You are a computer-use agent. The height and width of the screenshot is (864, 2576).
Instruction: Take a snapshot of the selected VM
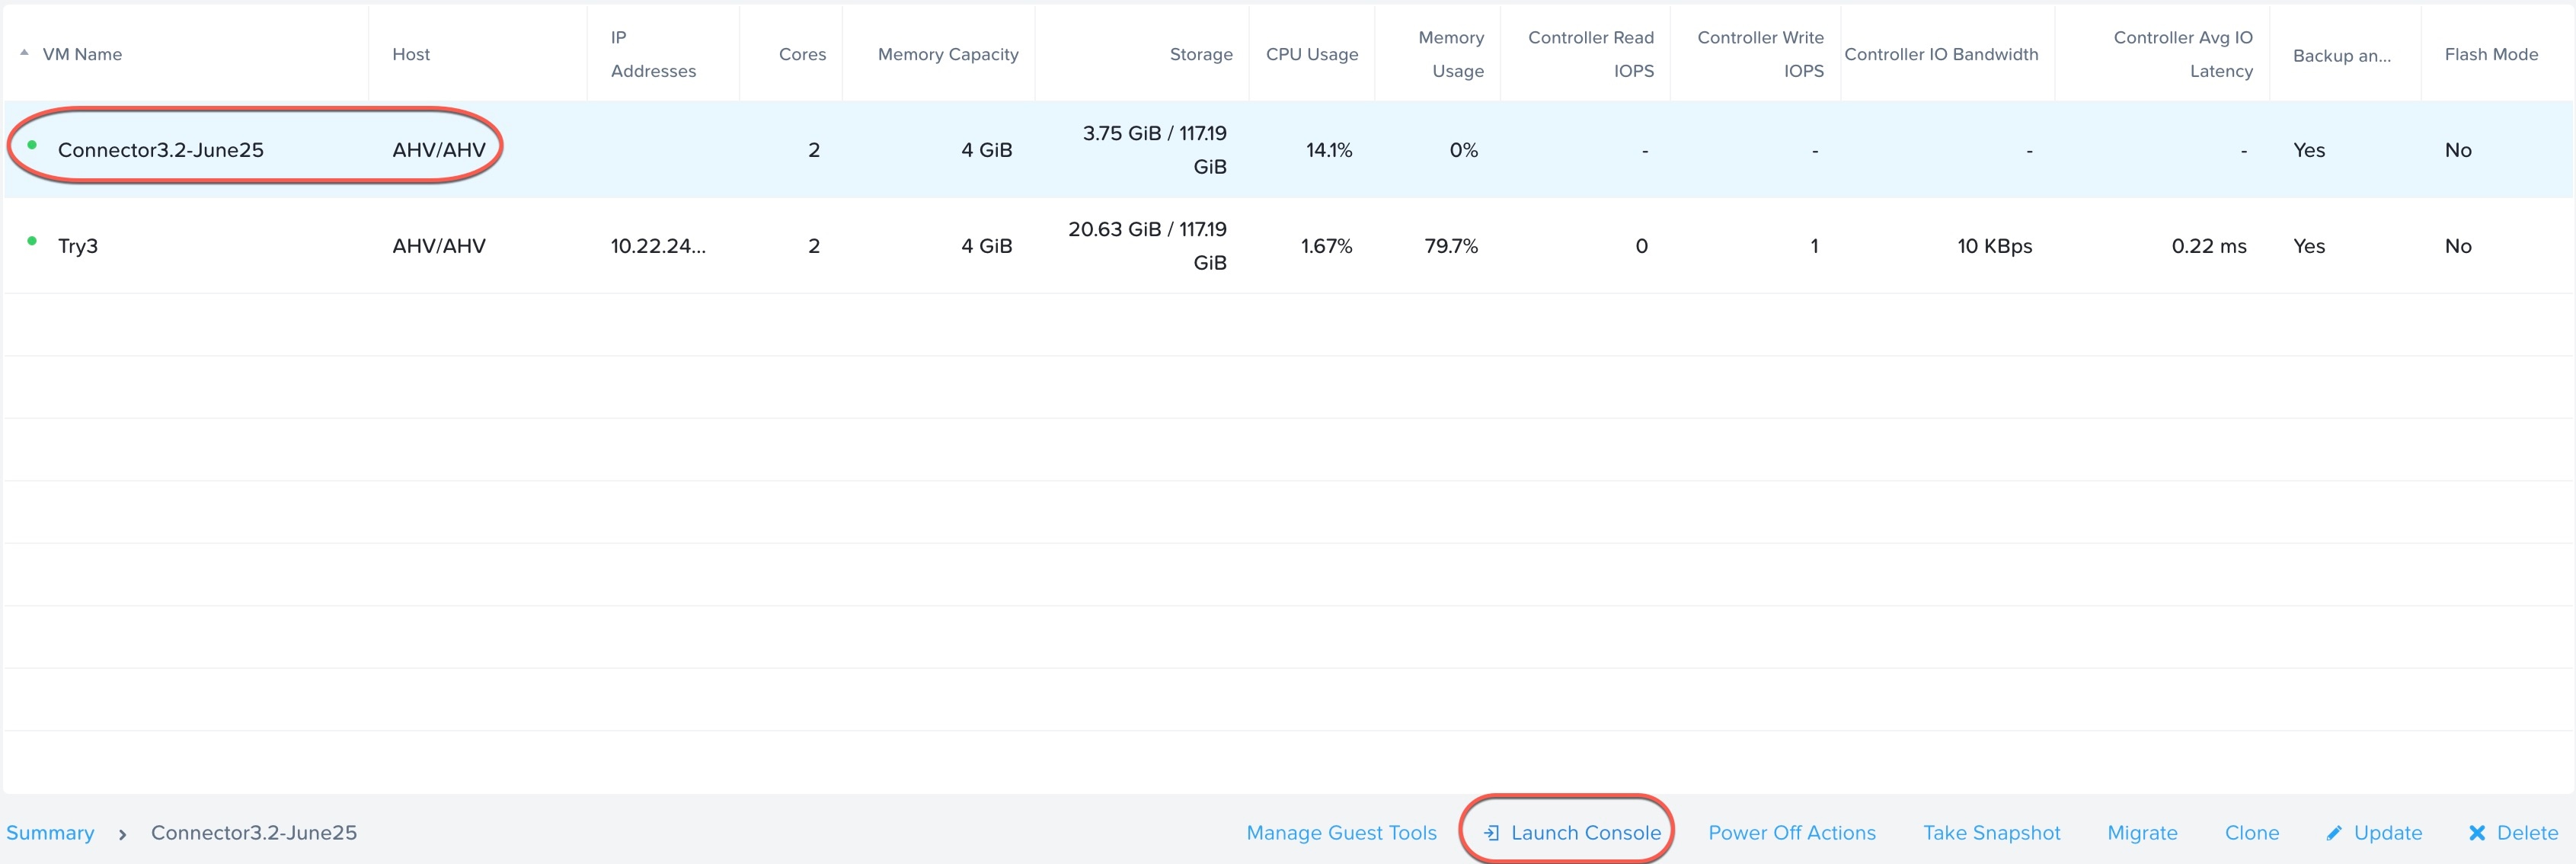[1991, 831]
